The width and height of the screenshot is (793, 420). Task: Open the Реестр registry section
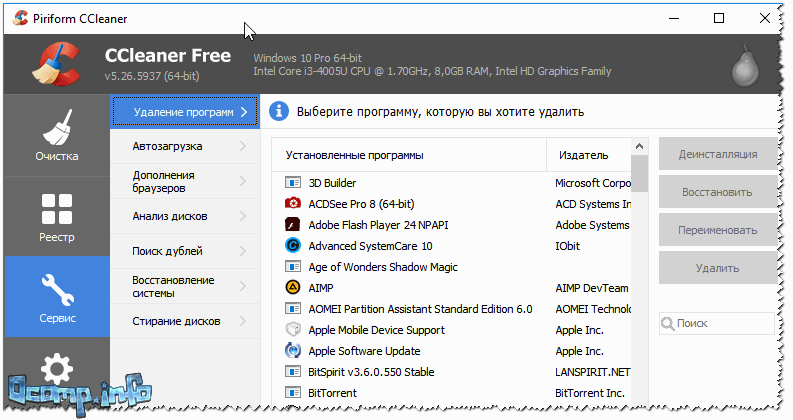[57, 217]
